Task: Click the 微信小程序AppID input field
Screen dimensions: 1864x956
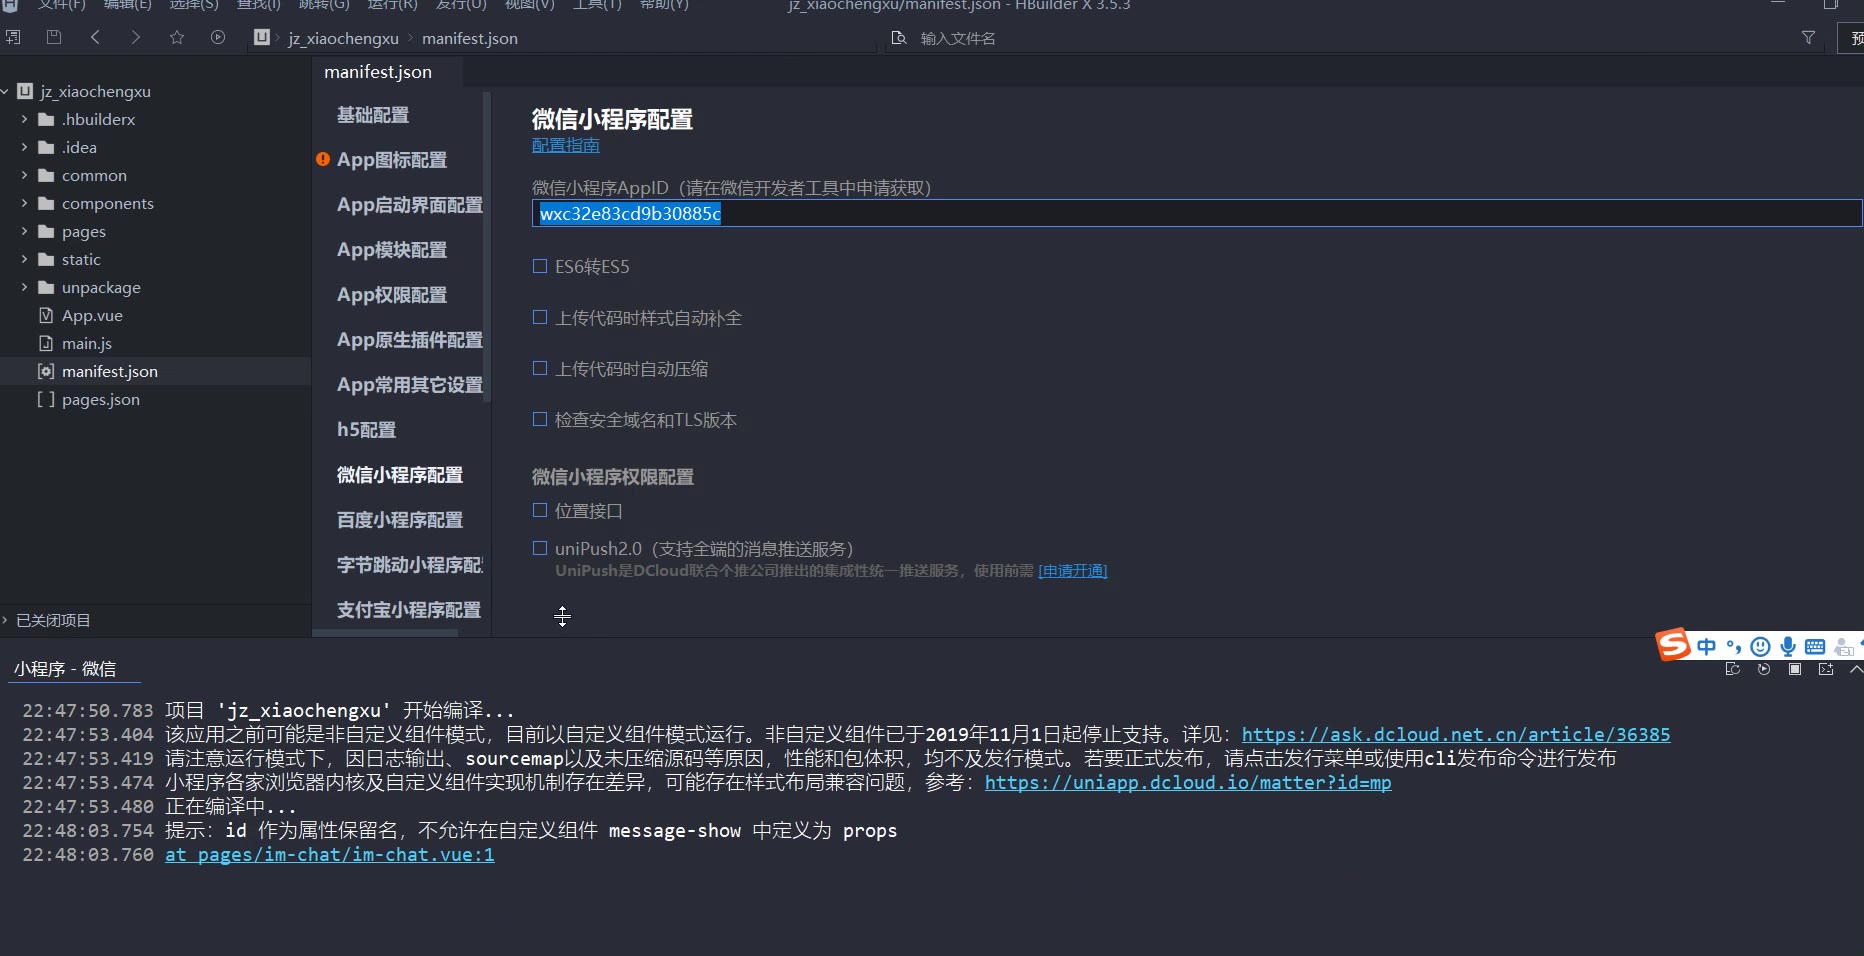Action: coord(1197,213)
